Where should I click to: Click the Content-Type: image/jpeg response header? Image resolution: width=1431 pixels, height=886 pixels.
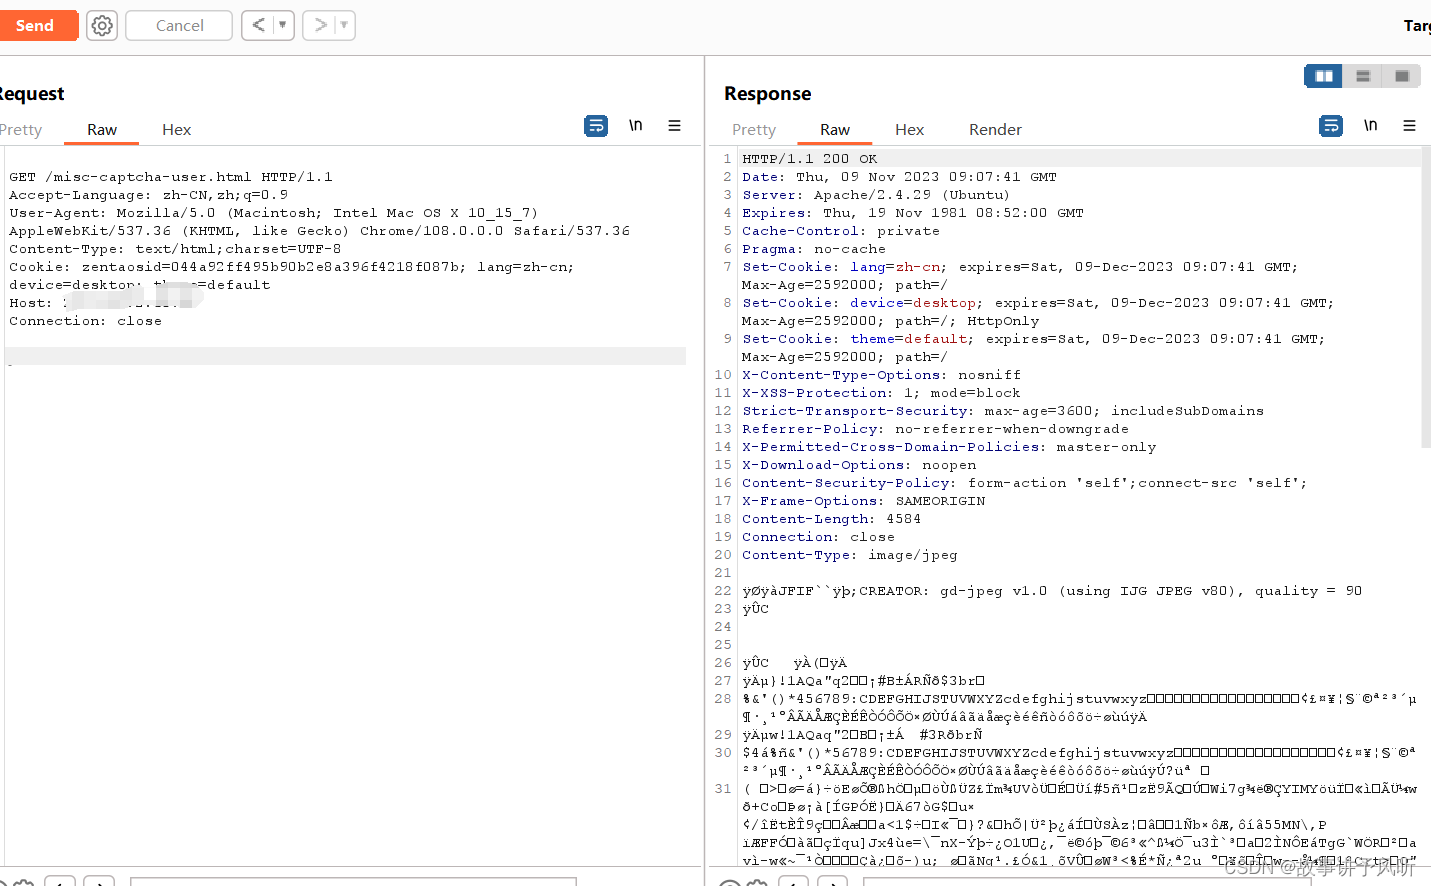click(x=849, y=555)
